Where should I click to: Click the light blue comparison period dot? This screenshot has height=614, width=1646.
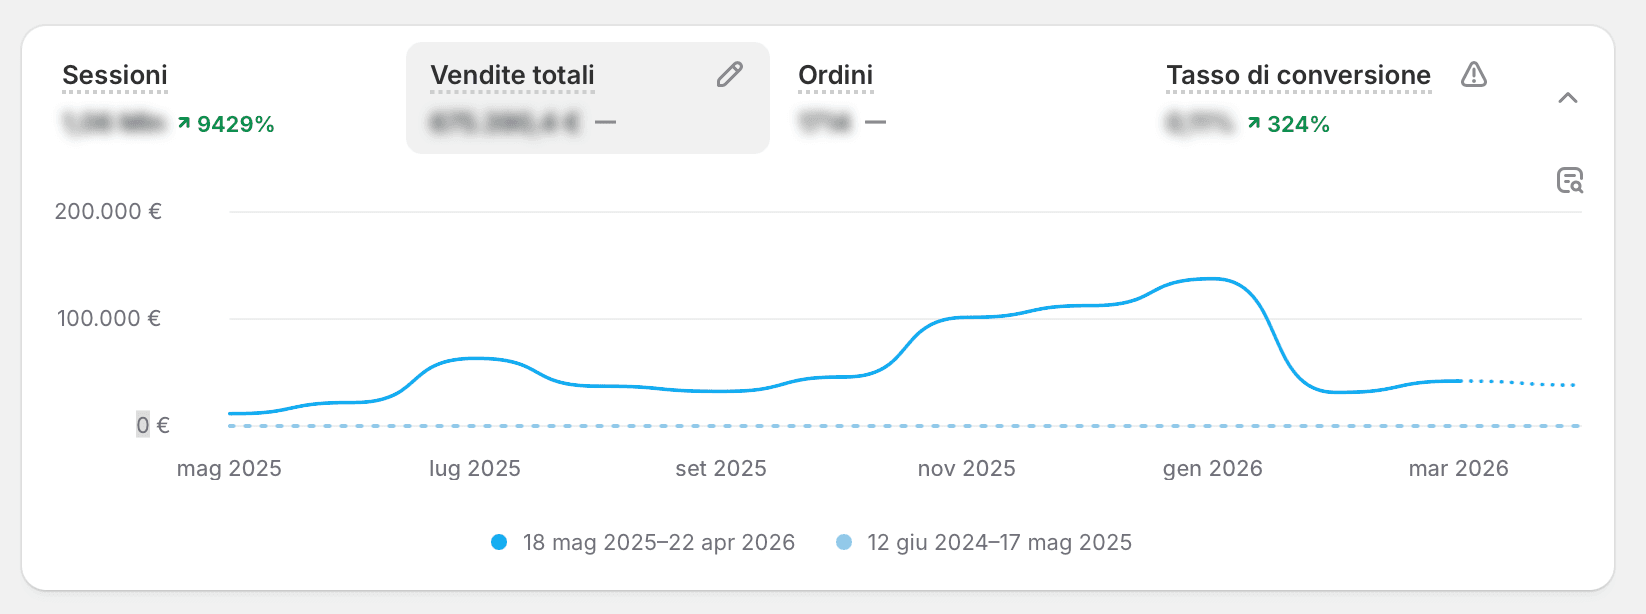pos(842,542)
